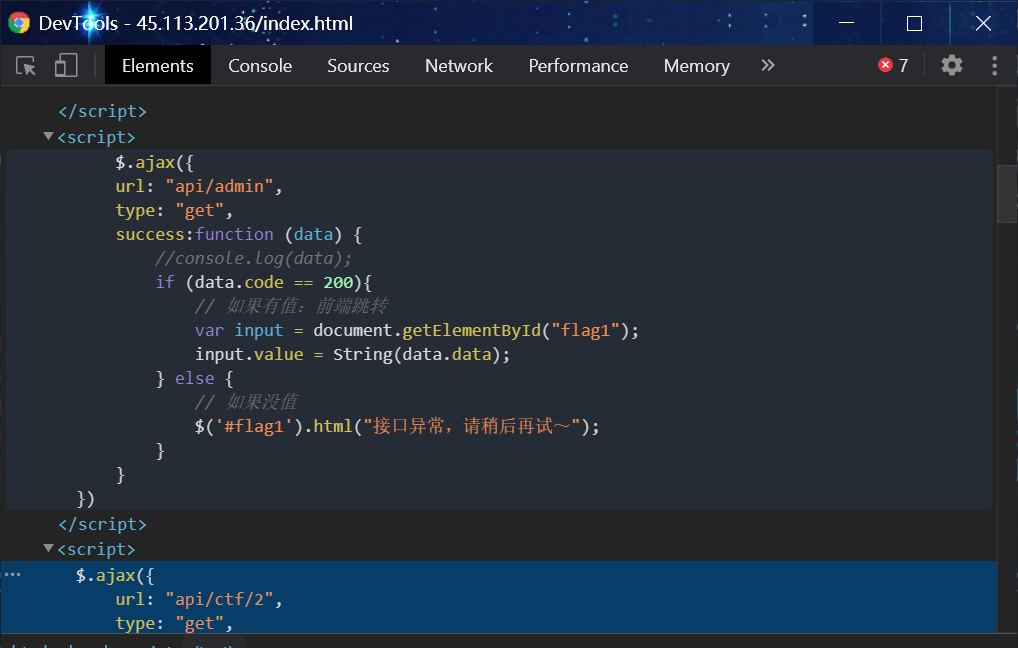This screenshot has height=648, width=1018.
Task: Show more tabs with the double chevron
Action: pos(768,66)
